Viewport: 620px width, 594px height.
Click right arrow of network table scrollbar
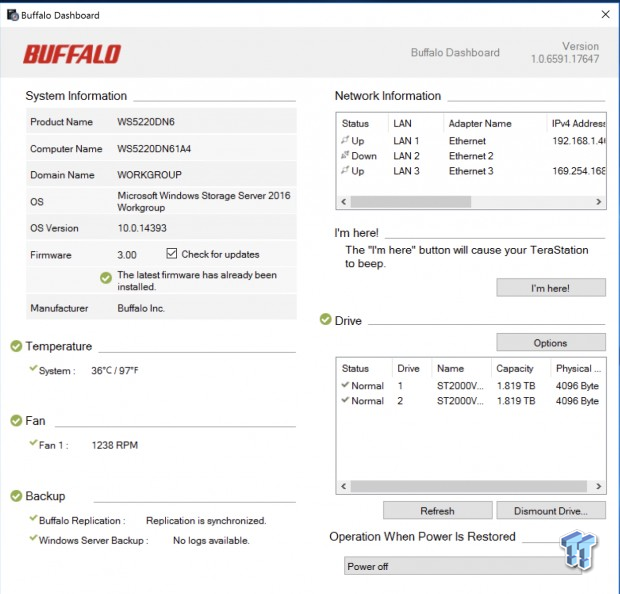(599, 202)
